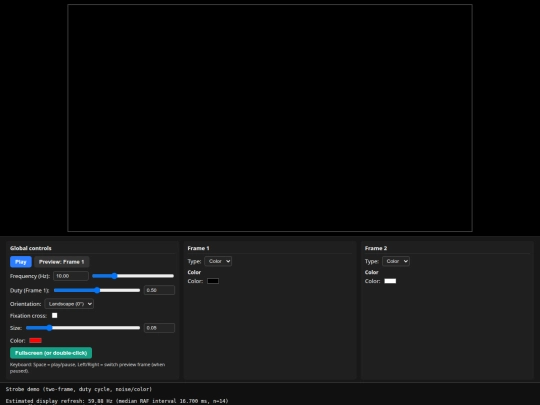Screen dimensions: 540x405
Task: Click the Preview: Frame 1 button
Action: tap(61, 262)
